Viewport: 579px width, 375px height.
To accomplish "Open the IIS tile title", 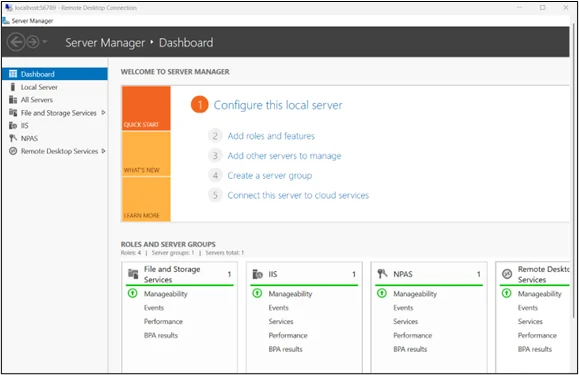I will pos(273,274).
